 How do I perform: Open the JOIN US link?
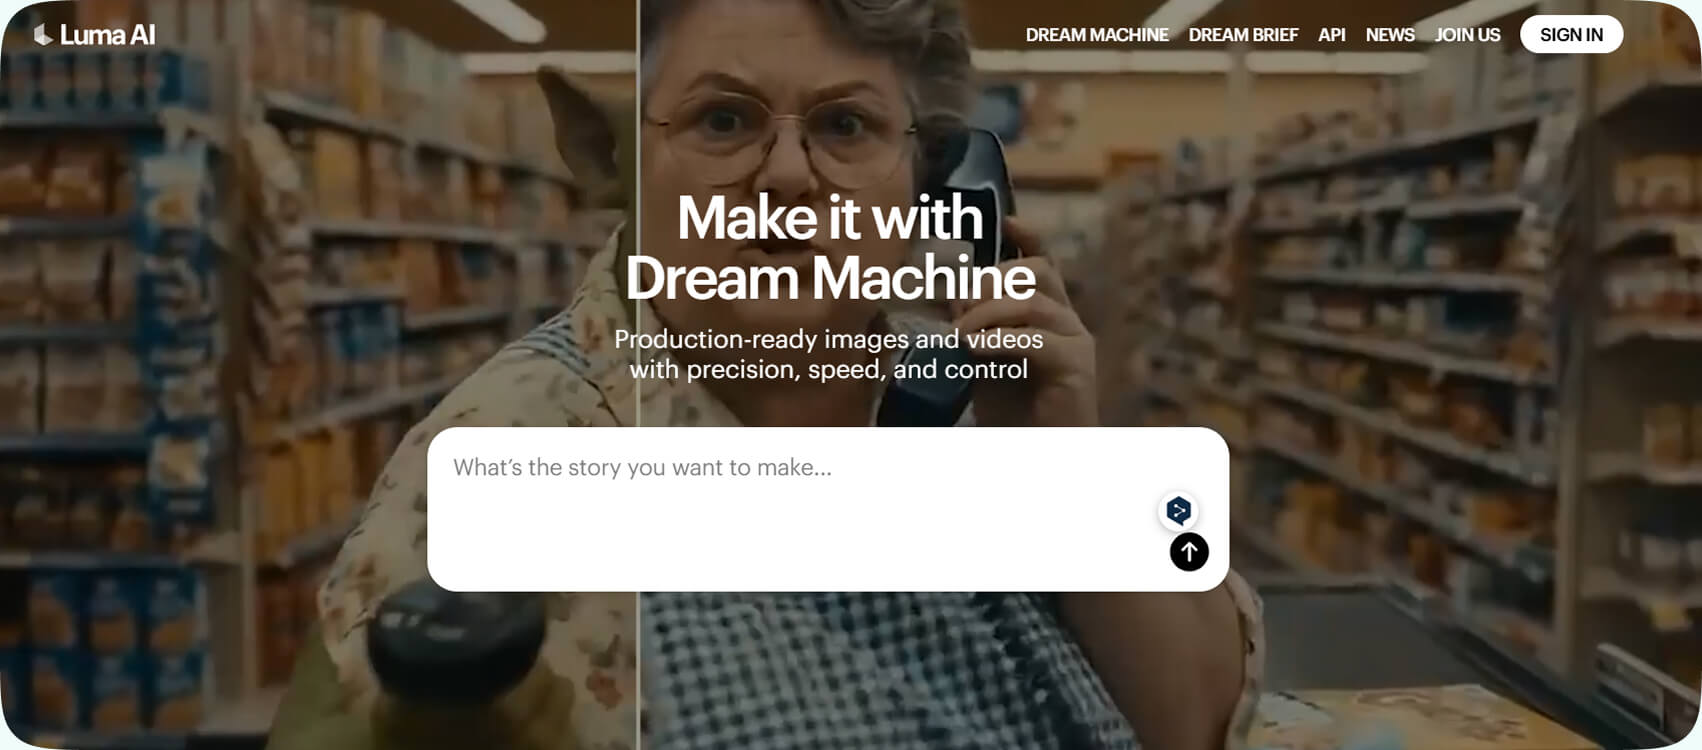1467,35
